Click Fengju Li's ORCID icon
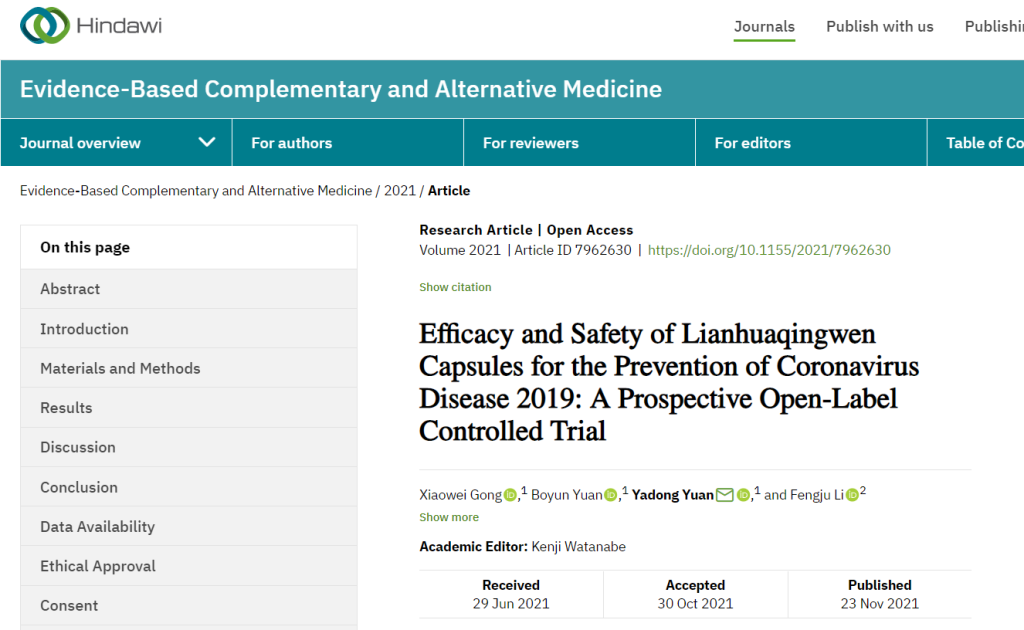1024x630 pixels. (x=852, y=495)
